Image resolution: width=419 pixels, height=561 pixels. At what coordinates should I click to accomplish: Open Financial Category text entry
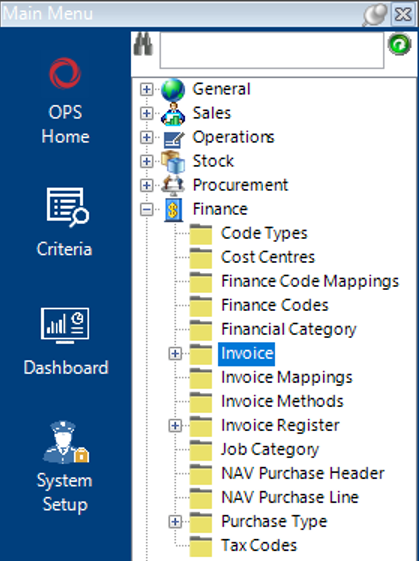[x=289, y=329]
